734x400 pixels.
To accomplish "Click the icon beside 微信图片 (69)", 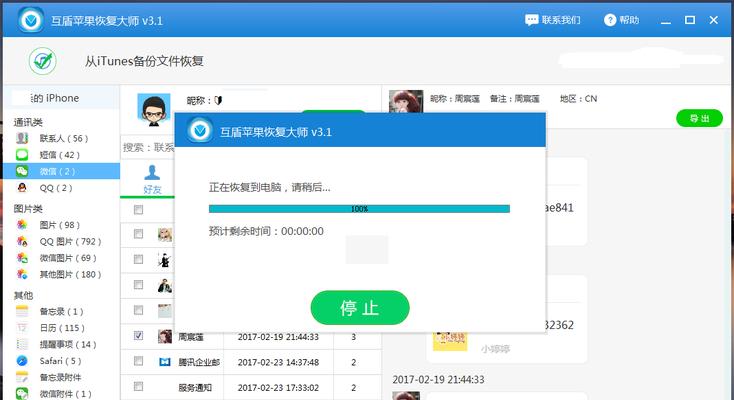I will tap(22, 258).
